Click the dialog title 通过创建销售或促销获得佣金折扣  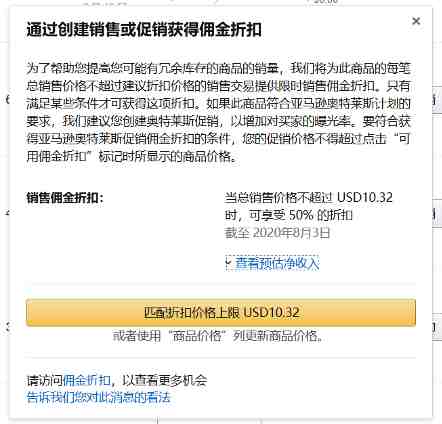click(144, 30)
